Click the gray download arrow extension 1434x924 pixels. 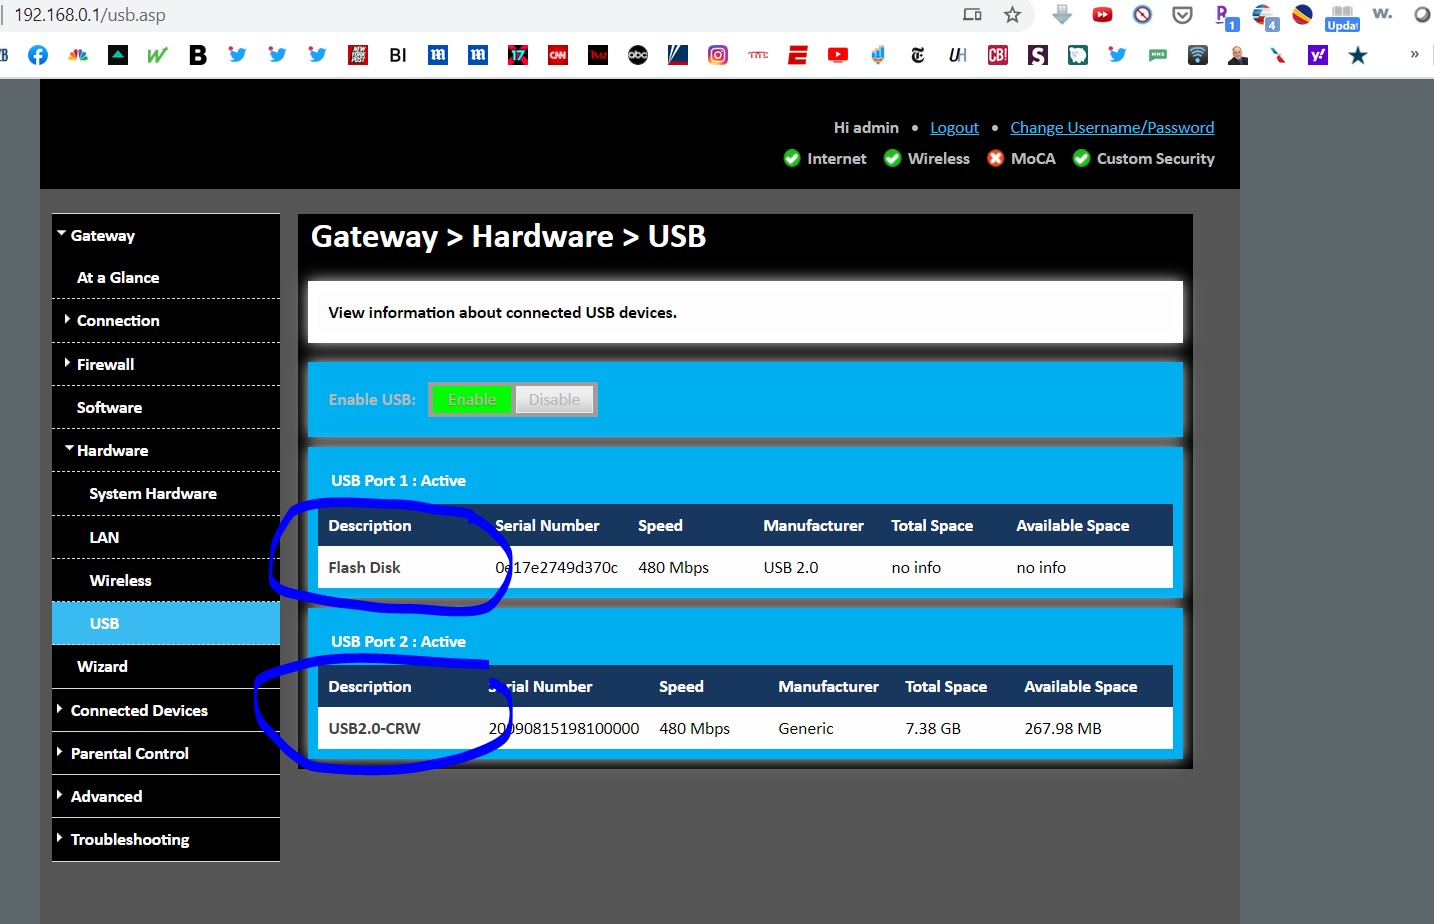[x=1062, y=15]
